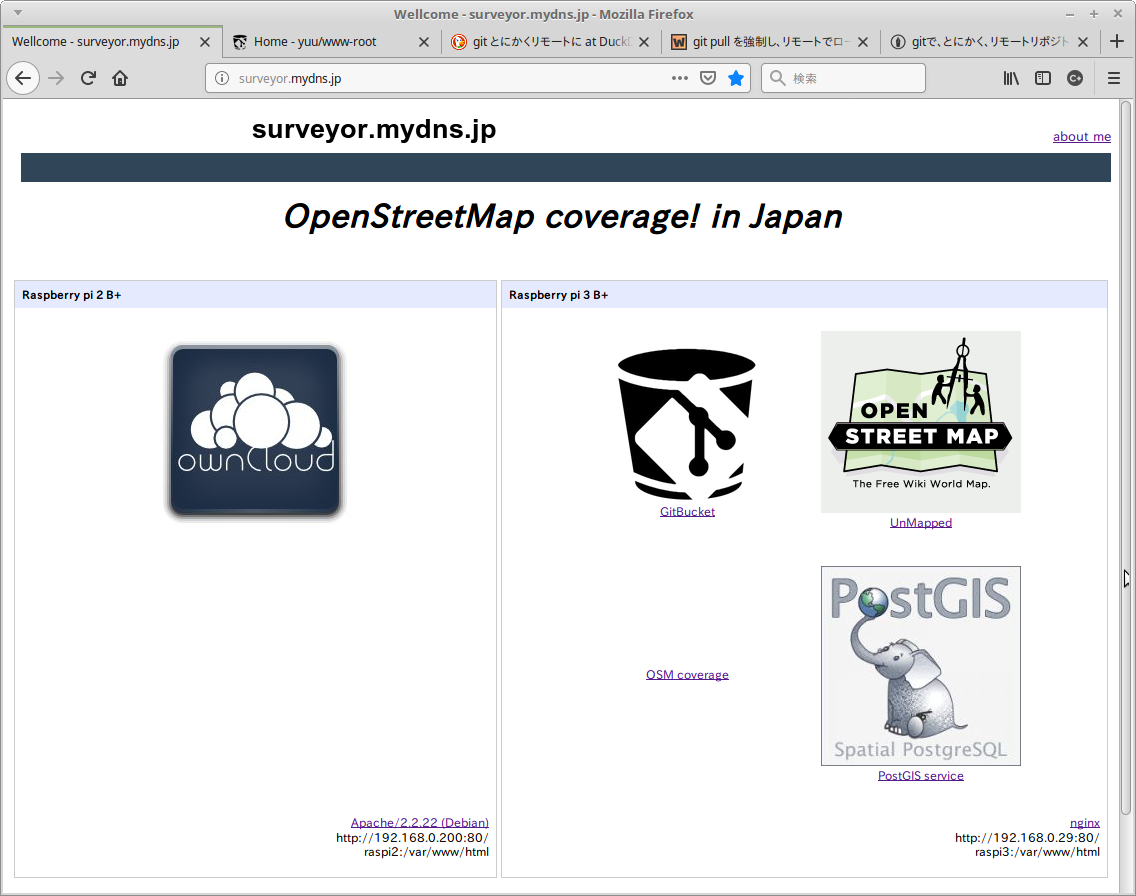This screenshot has width=1136, height=896.
Task: Open the Library bookmarks icon
Action: [x=1012, y=78]
